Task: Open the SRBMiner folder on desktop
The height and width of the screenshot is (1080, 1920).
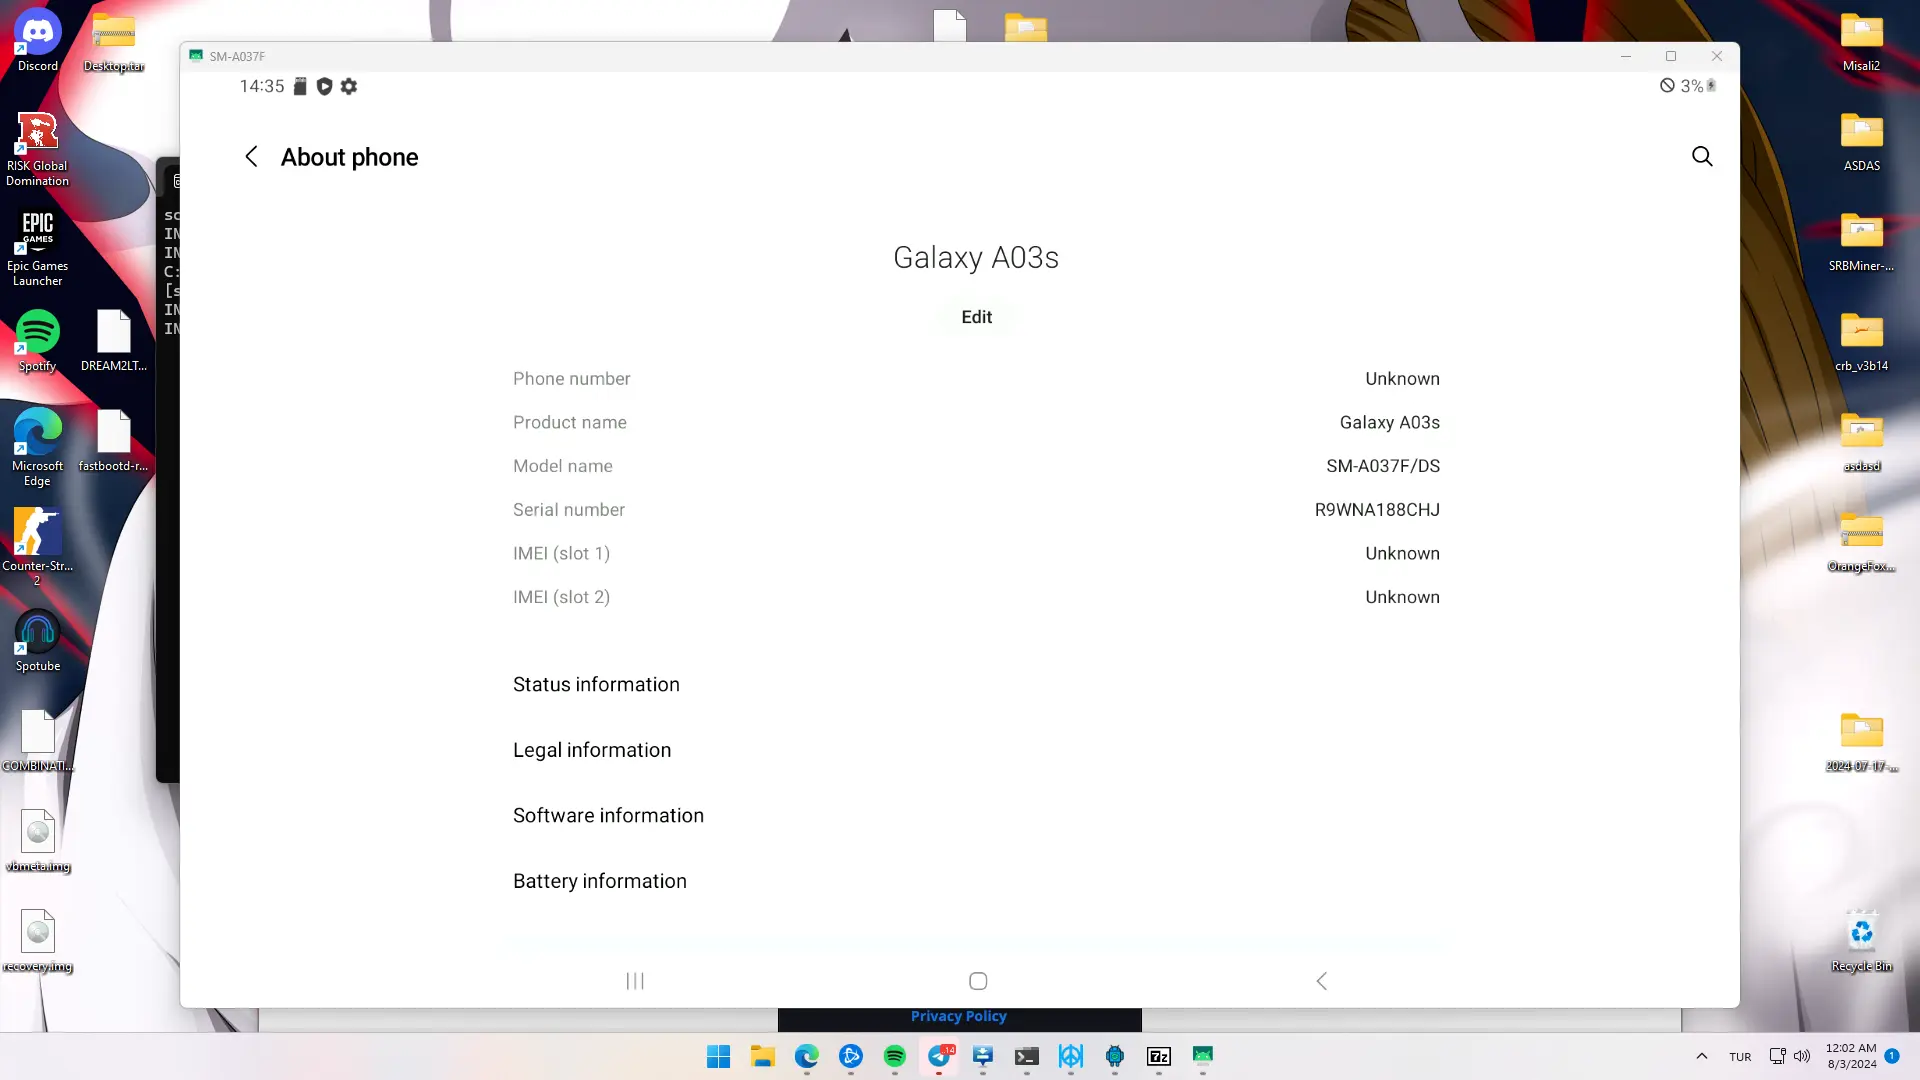Action: tap(1862, 241)
